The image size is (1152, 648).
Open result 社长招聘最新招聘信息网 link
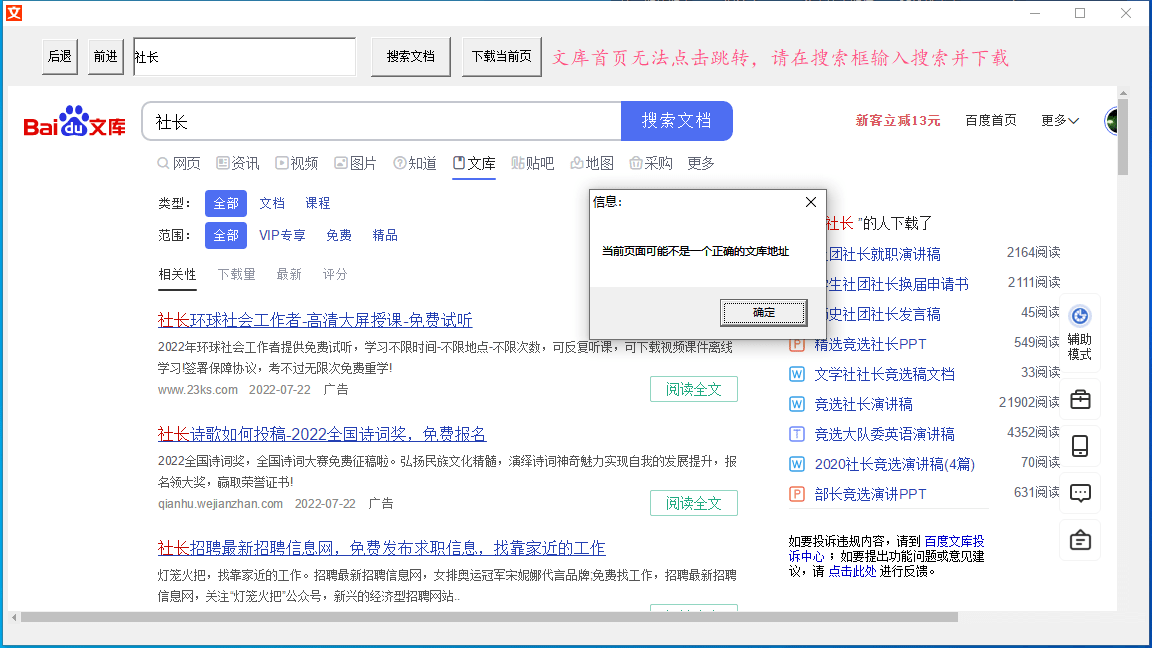[x=381, y=548]
